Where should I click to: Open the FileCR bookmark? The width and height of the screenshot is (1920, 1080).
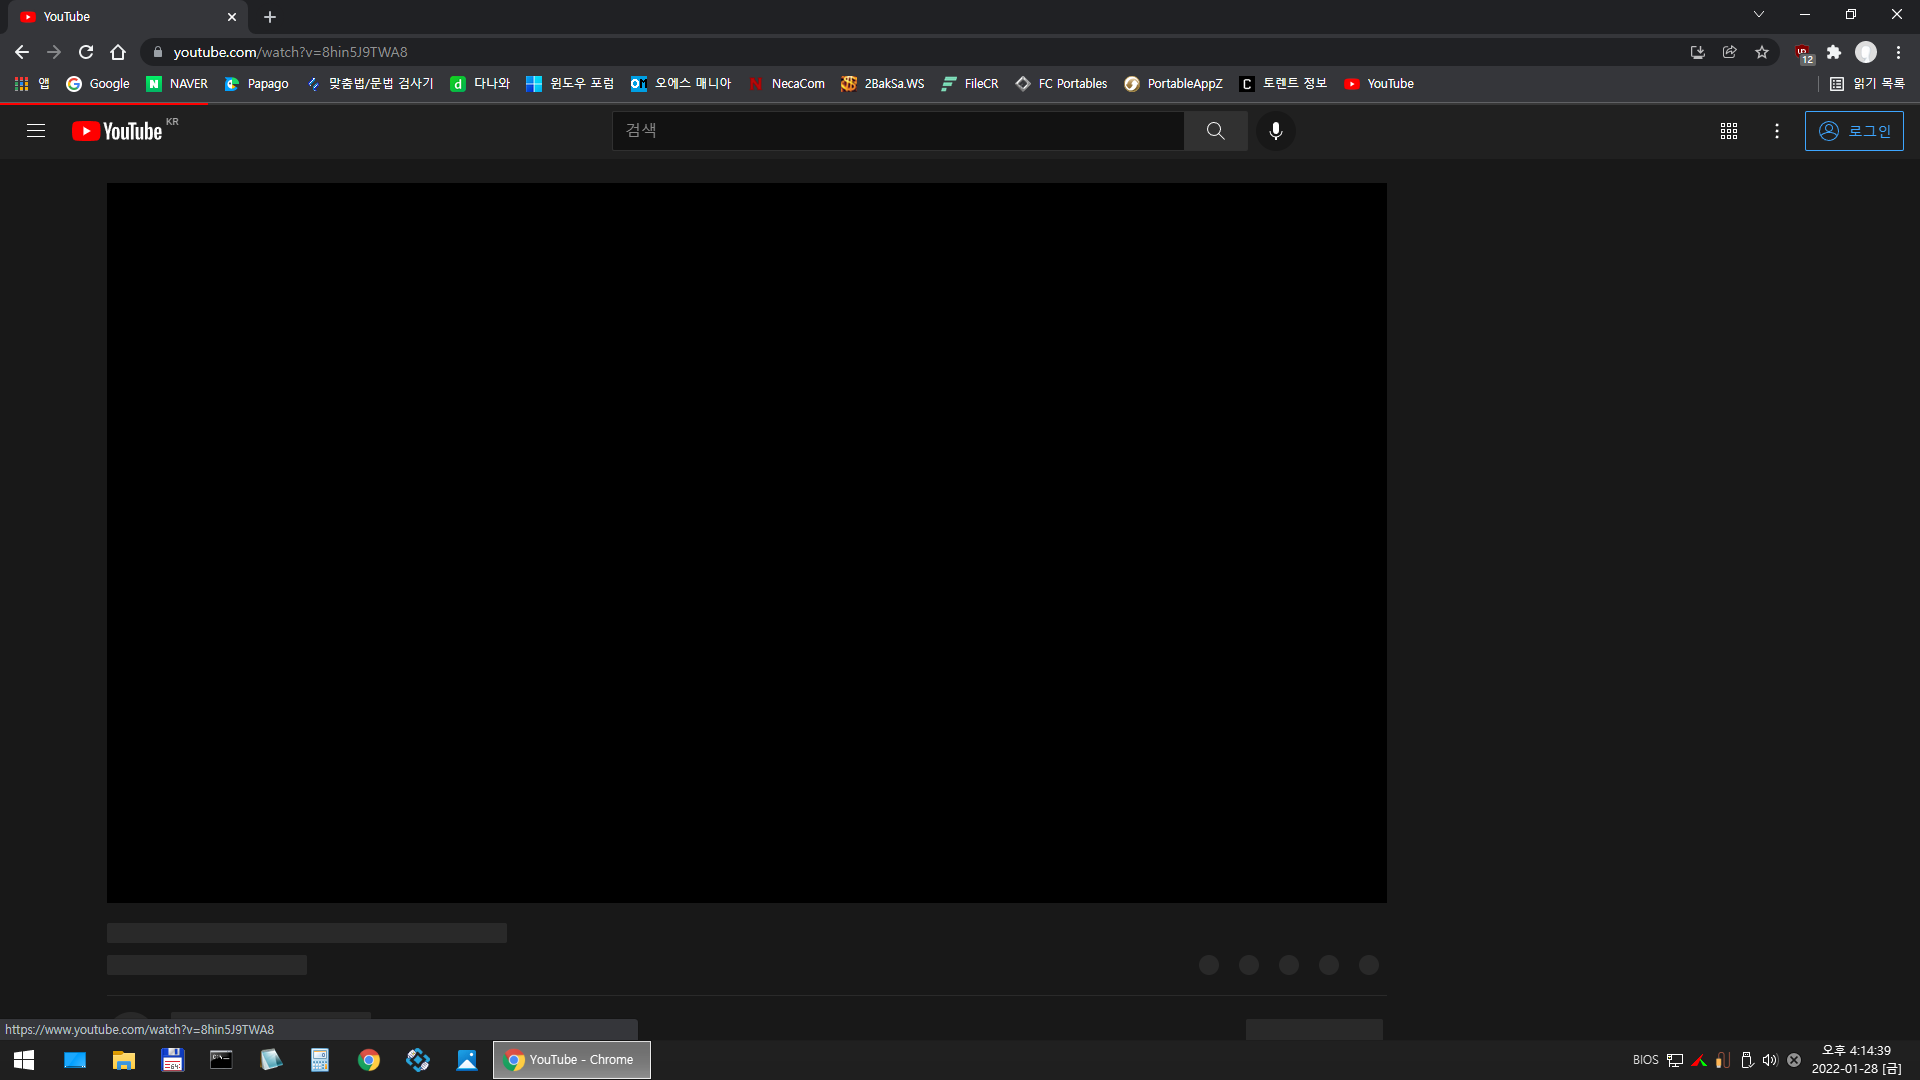[970, 84]
